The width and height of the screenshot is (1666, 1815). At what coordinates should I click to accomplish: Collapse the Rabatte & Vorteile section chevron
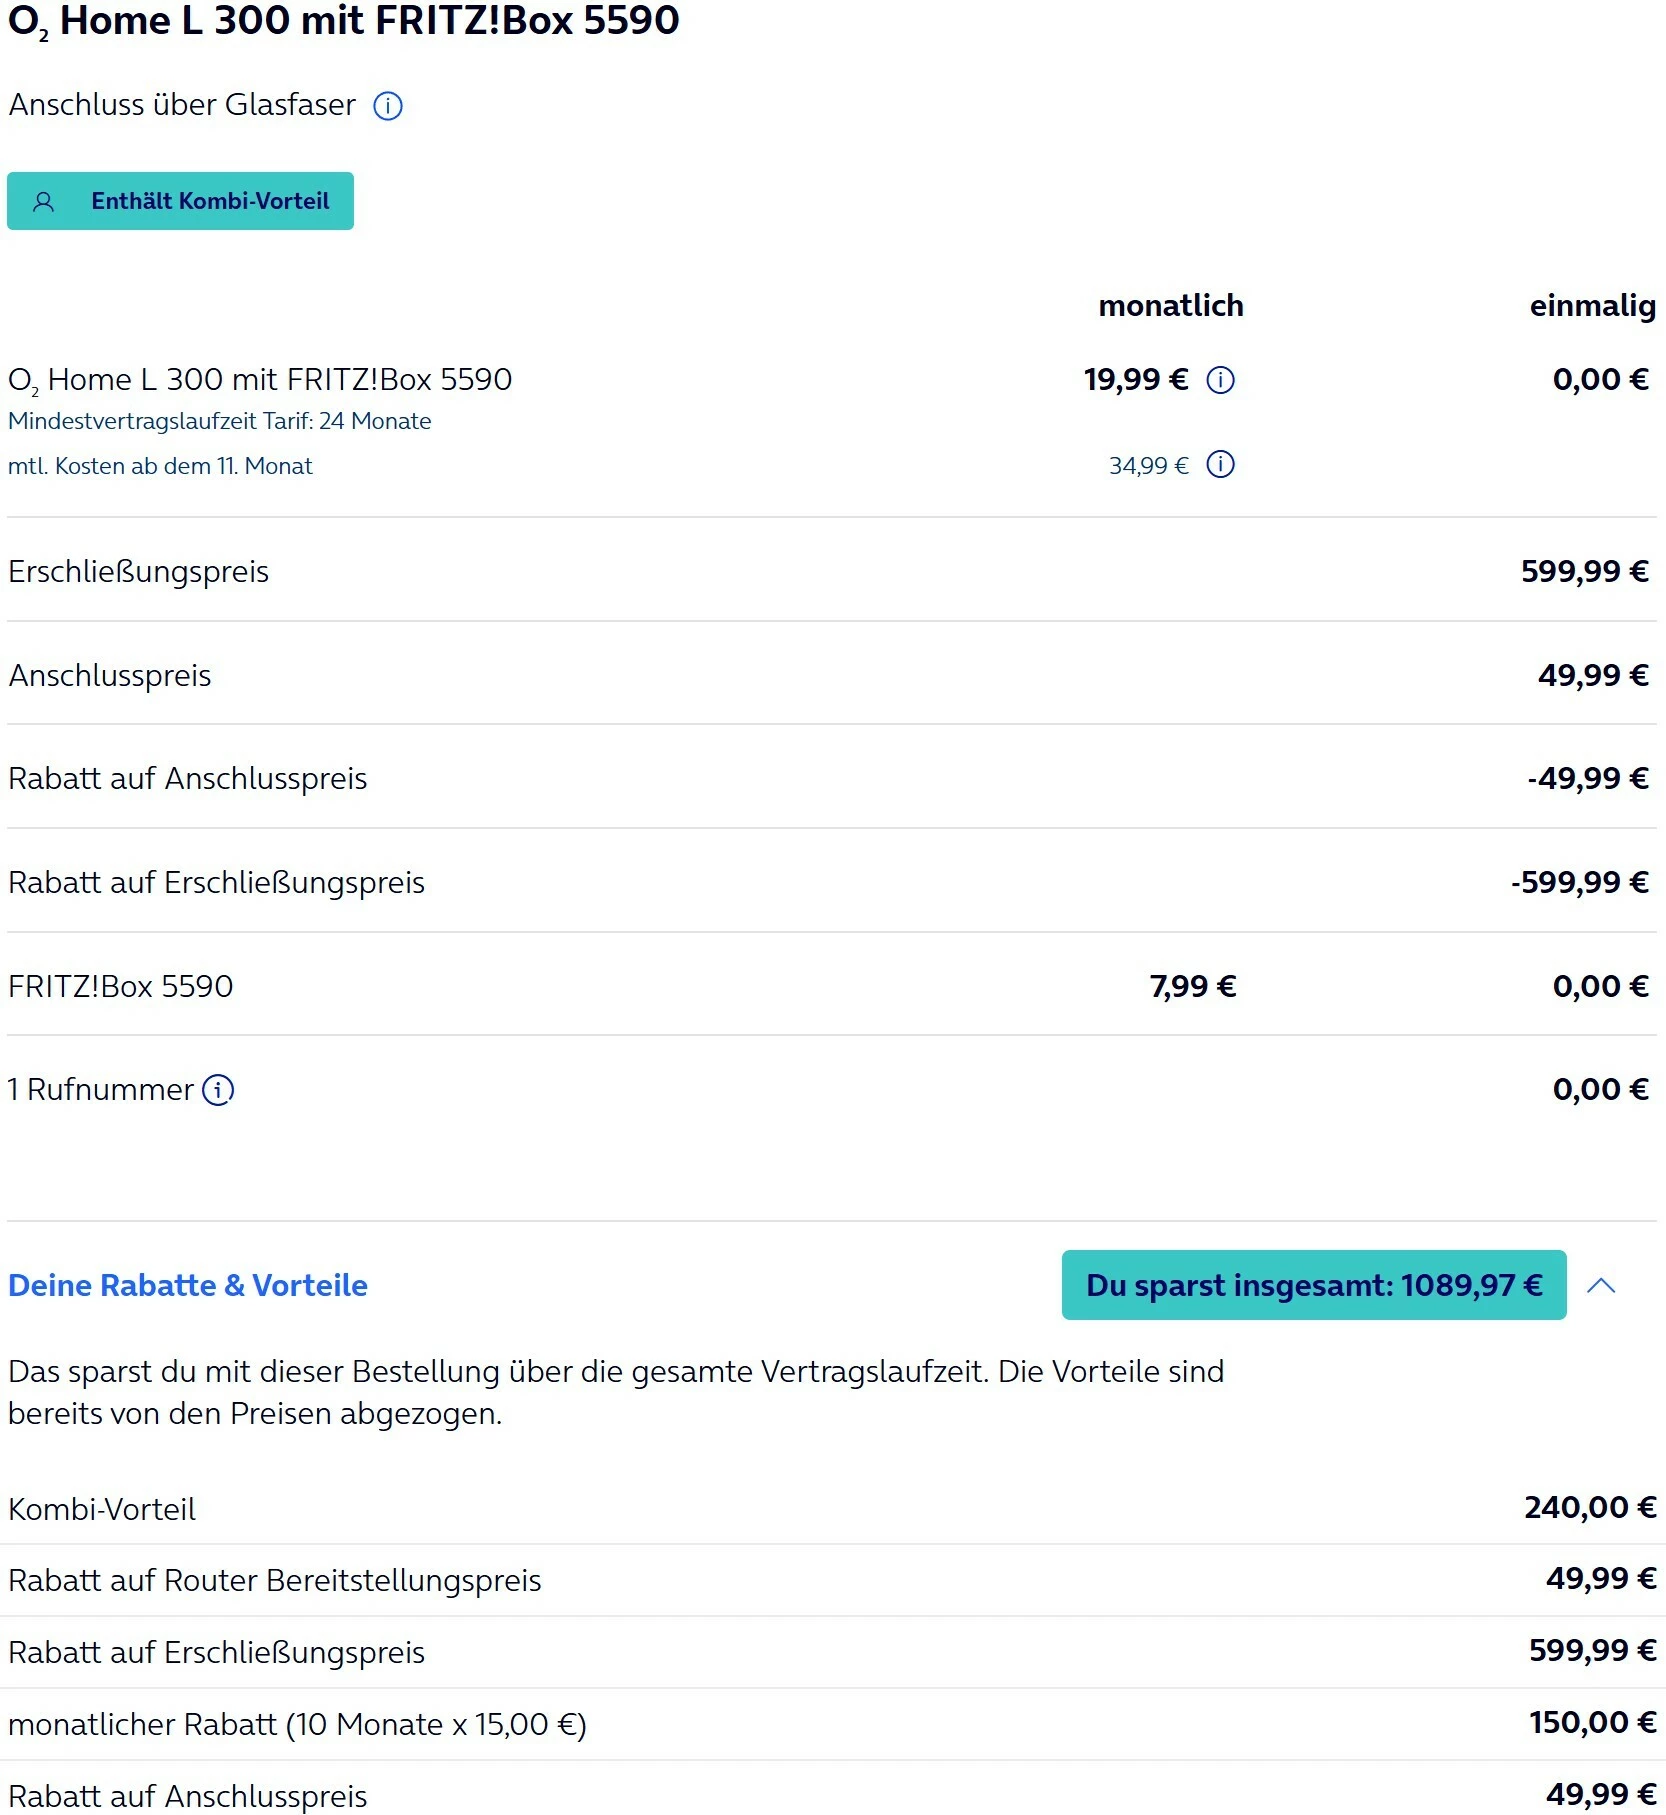(1601, 1286)
